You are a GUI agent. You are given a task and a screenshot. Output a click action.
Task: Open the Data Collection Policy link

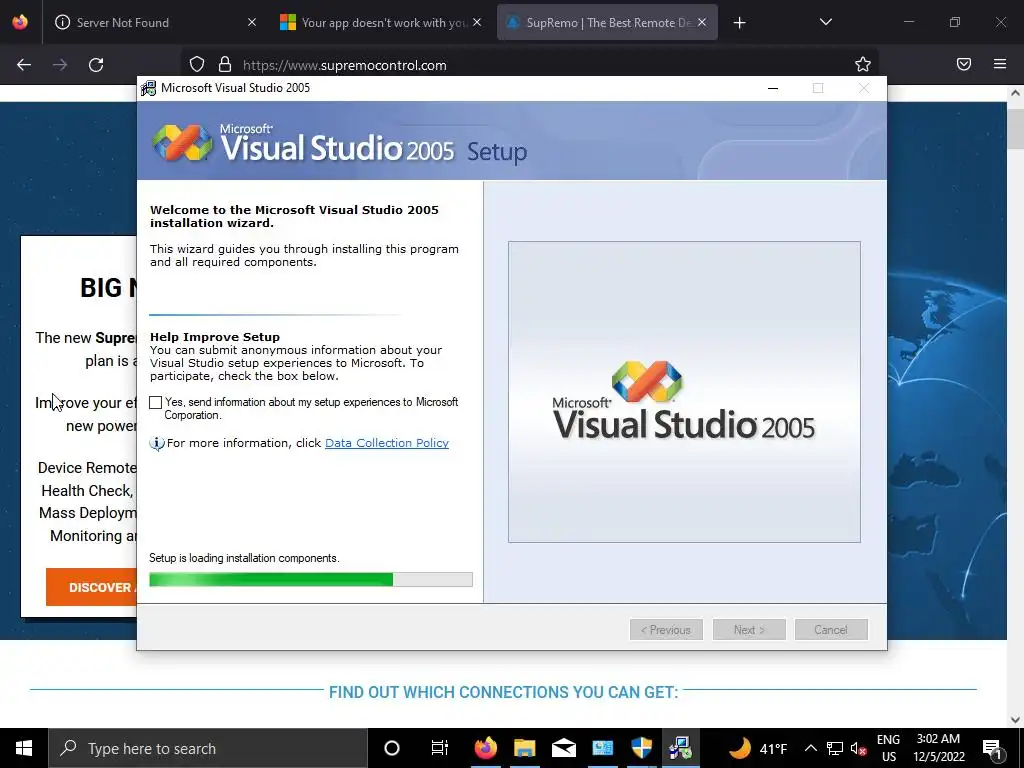tap(387, 443)
